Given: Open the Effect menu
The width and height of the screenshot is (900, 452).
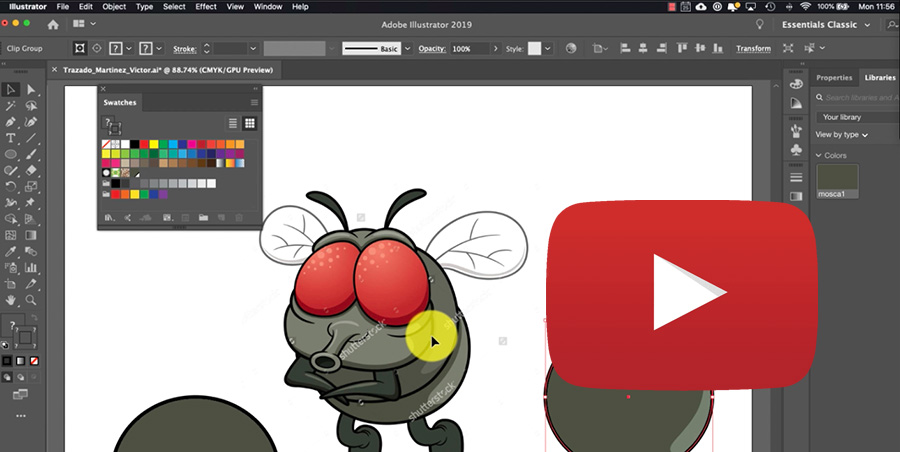Looking at the screenshot, I should (x=206, y=7).
